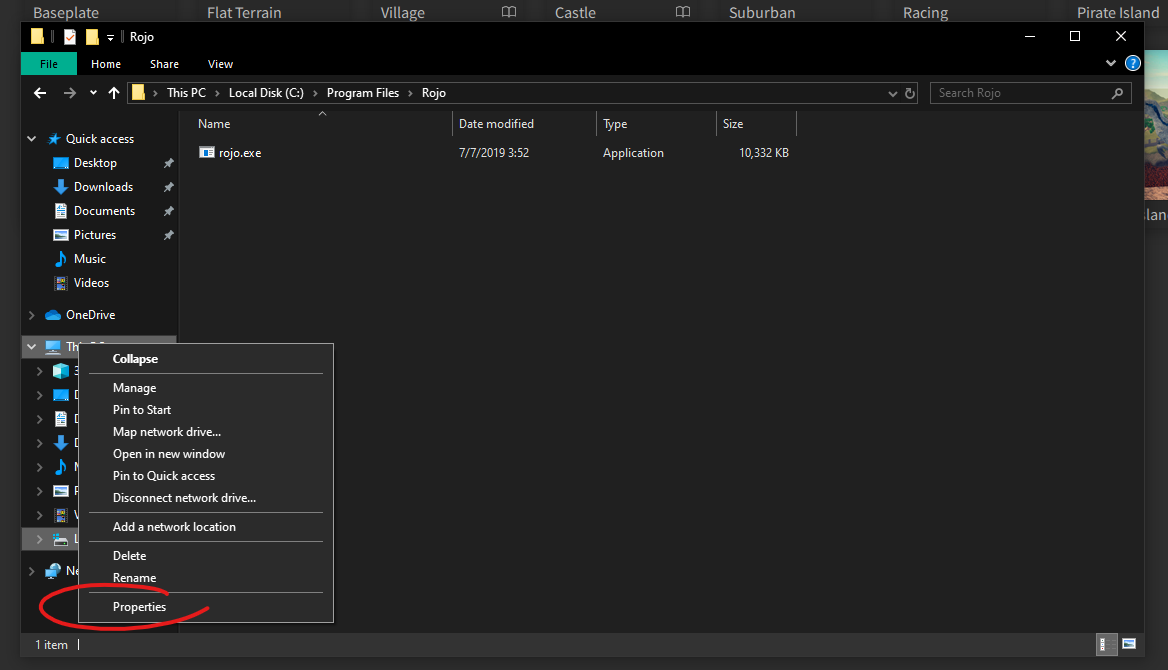Click the Desktop icon under Quick access

click(x=61, y=163)
